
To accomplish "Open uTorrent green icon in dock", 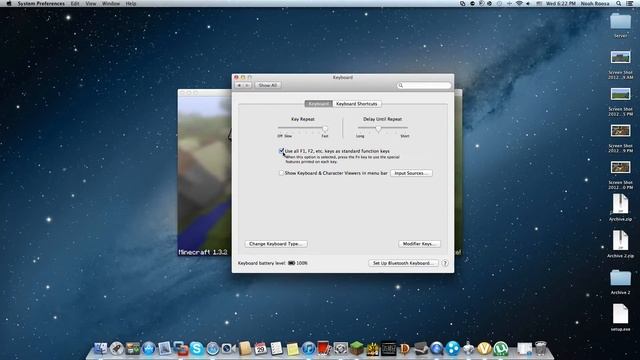I will pyautogui.click(x=500, y=348).
